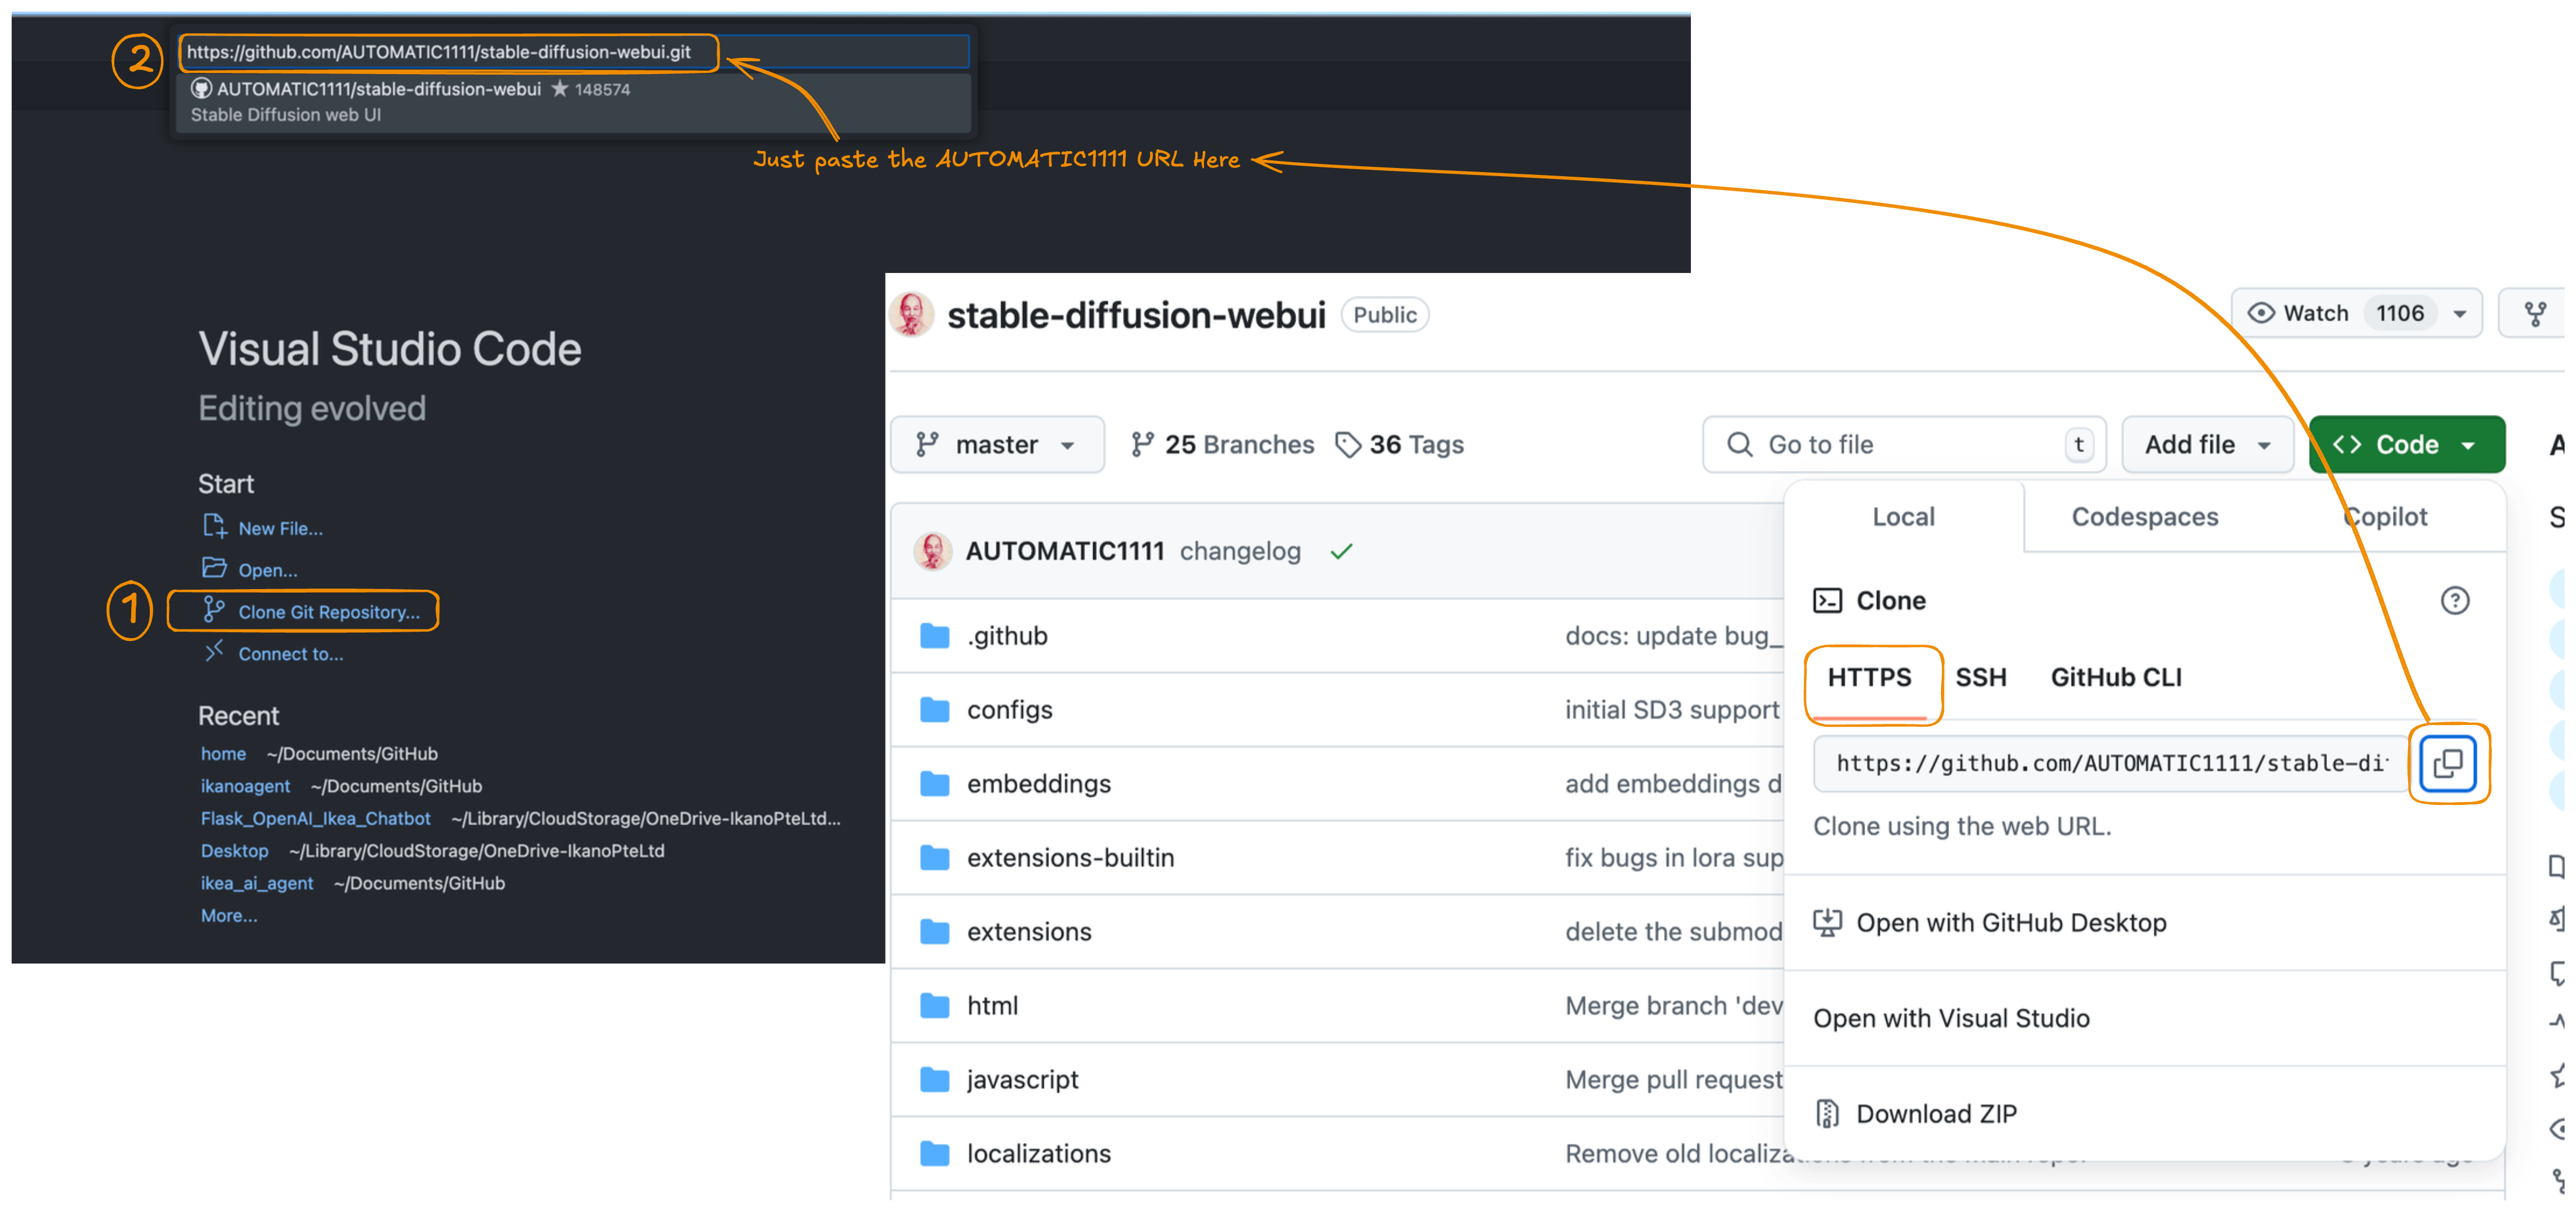Click the GitHub Desktop download icon
Image resolution: width=2576 pixels, height=1212 pixels.
pyautogui.click(x=1827, y=922)
